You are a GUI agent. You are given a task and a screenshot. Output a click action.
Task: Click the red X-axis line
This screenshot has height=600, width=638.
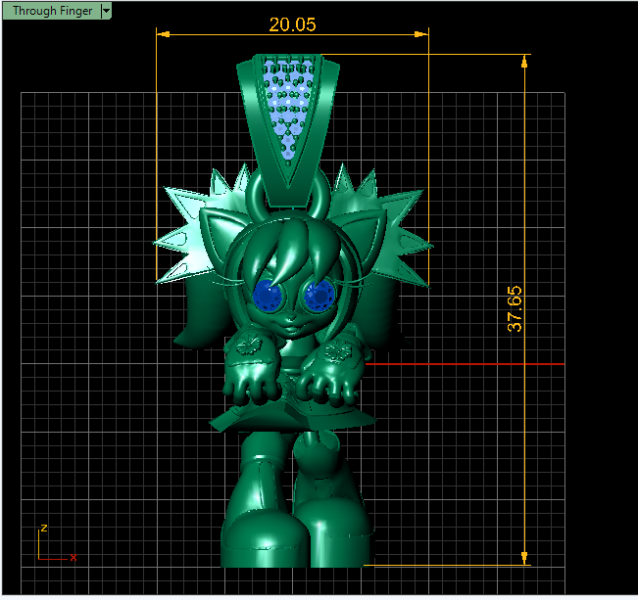pos(465,364)
